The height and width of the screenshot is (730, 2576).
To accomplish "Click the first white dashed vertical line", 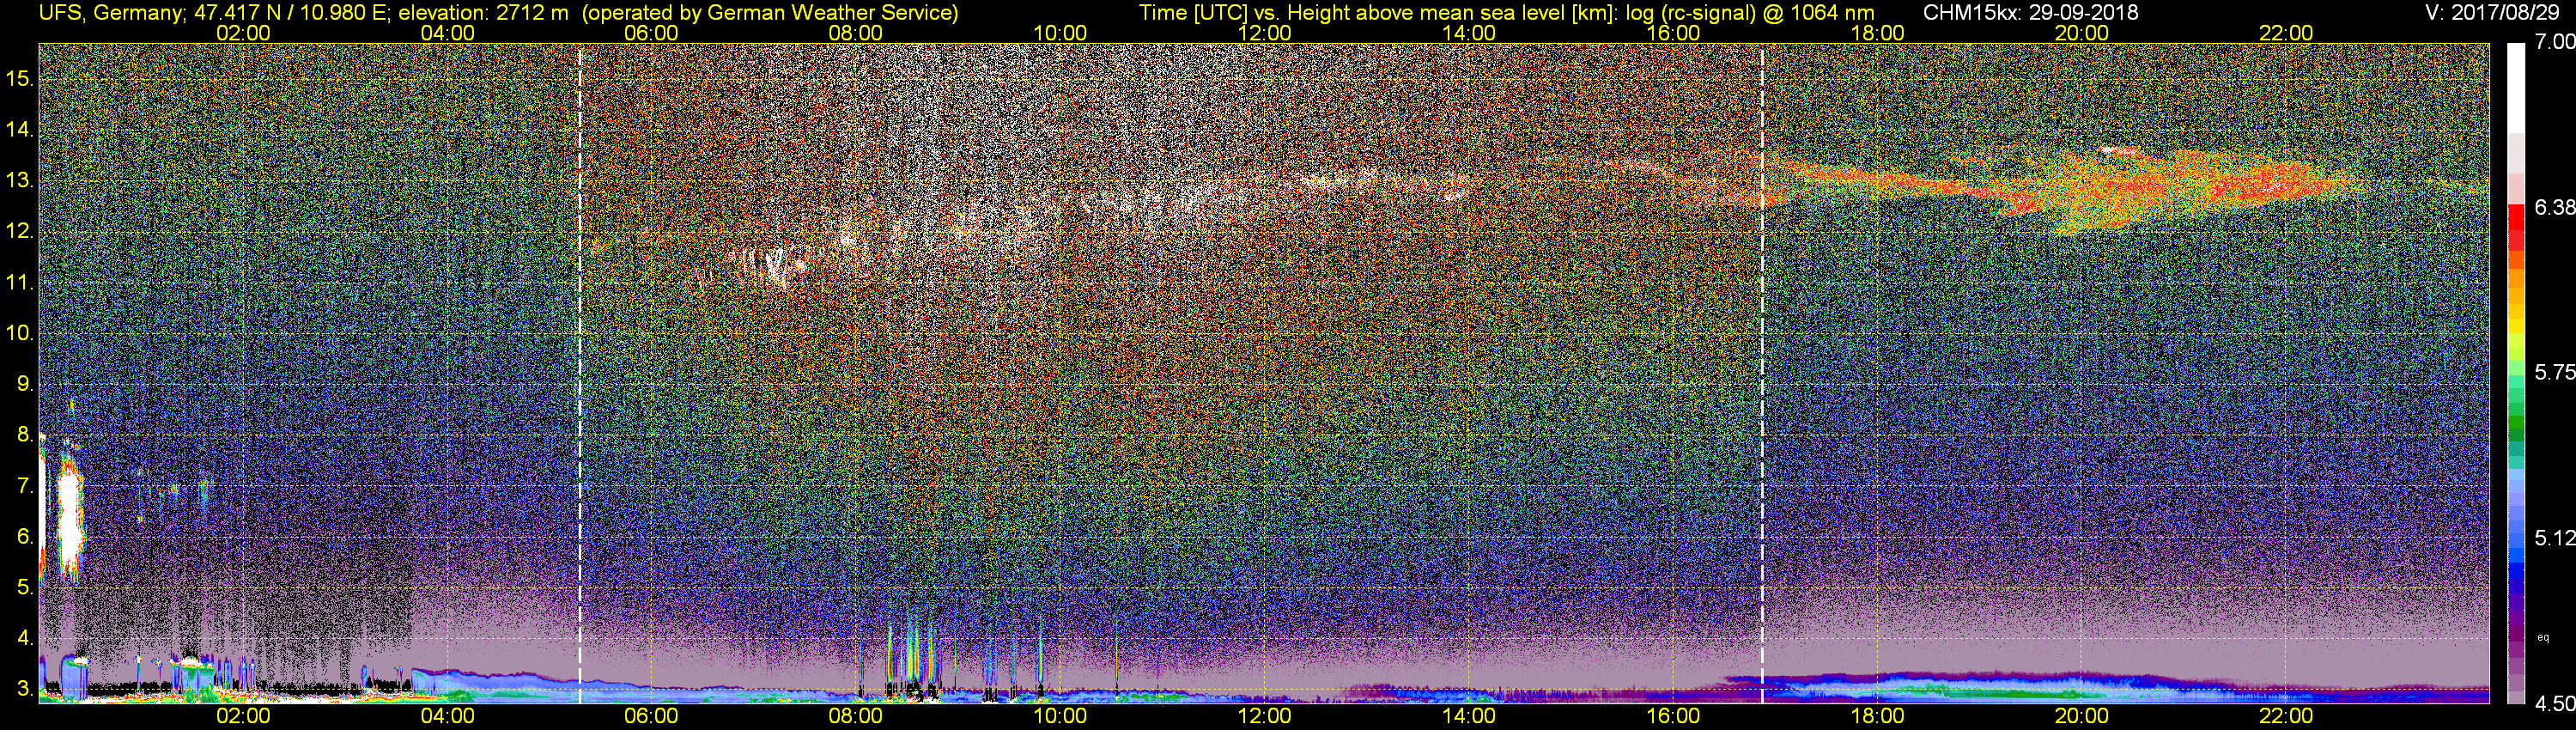I will point(580,372).
